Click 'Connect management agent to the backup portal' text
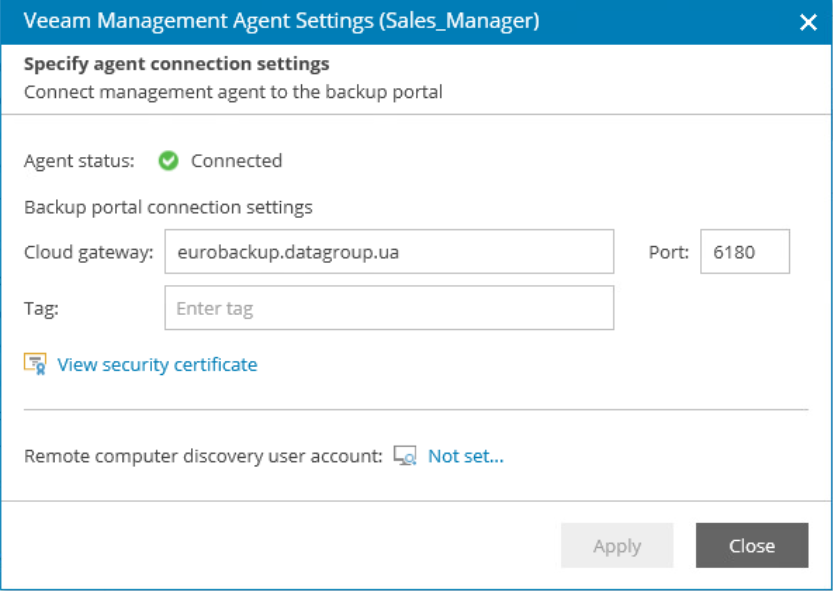The width and height of the screenshot is (833, 591). (233, 92)
